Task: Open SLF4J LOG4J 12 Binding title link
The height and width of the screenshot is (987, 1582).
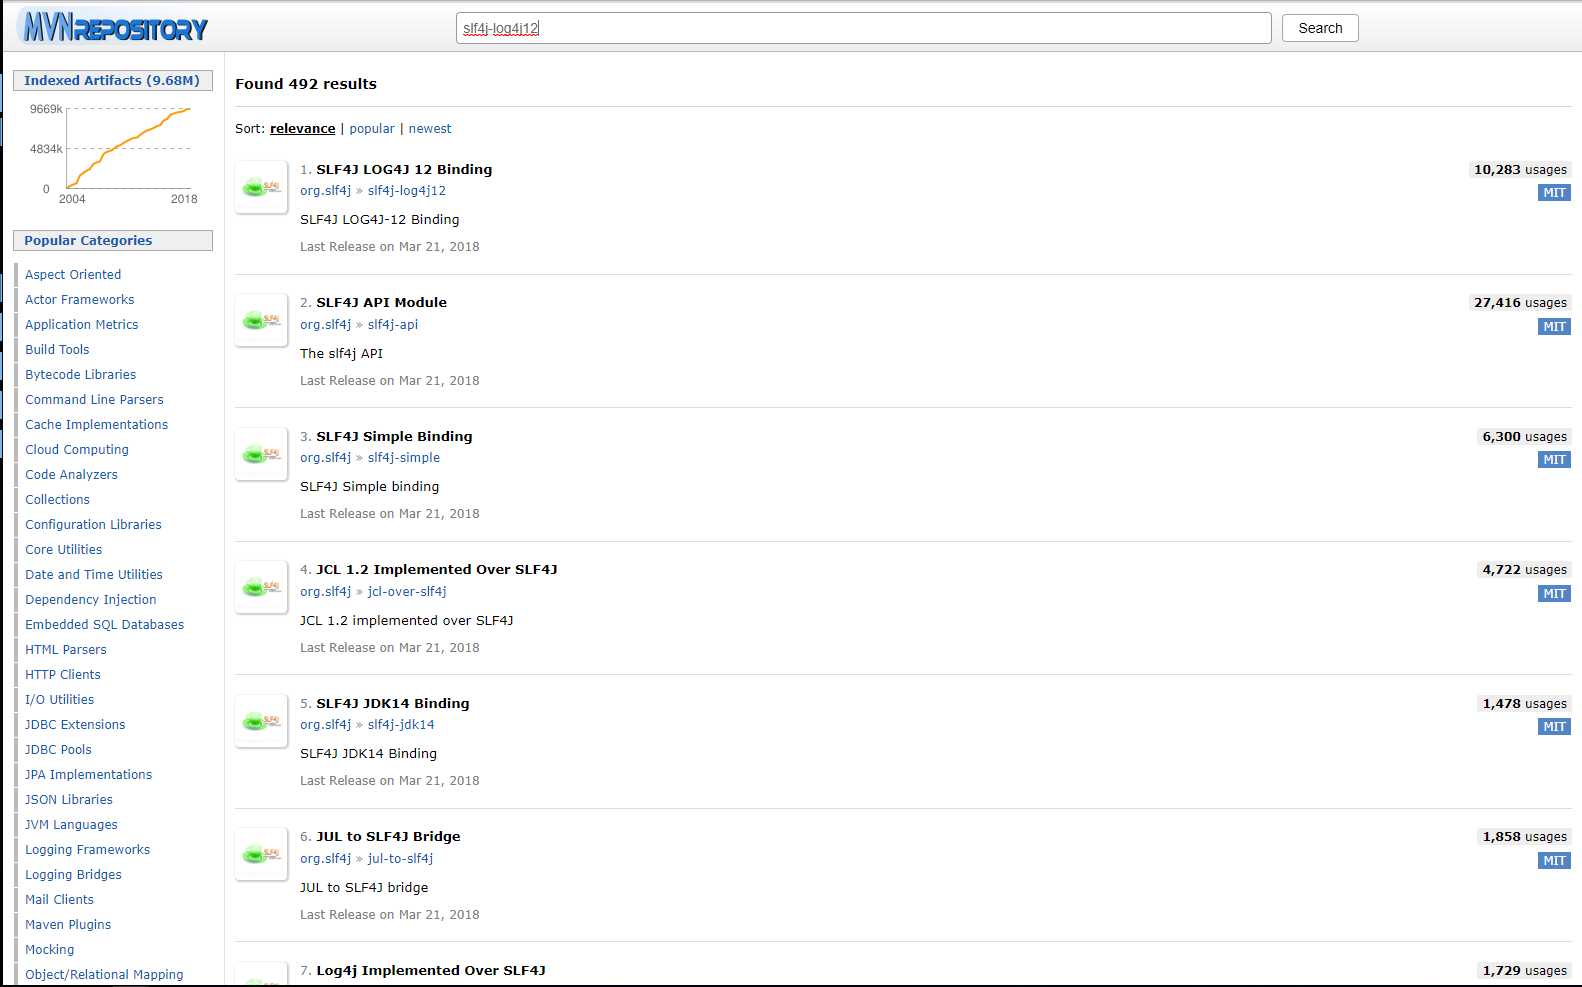Action: point(404,170)
